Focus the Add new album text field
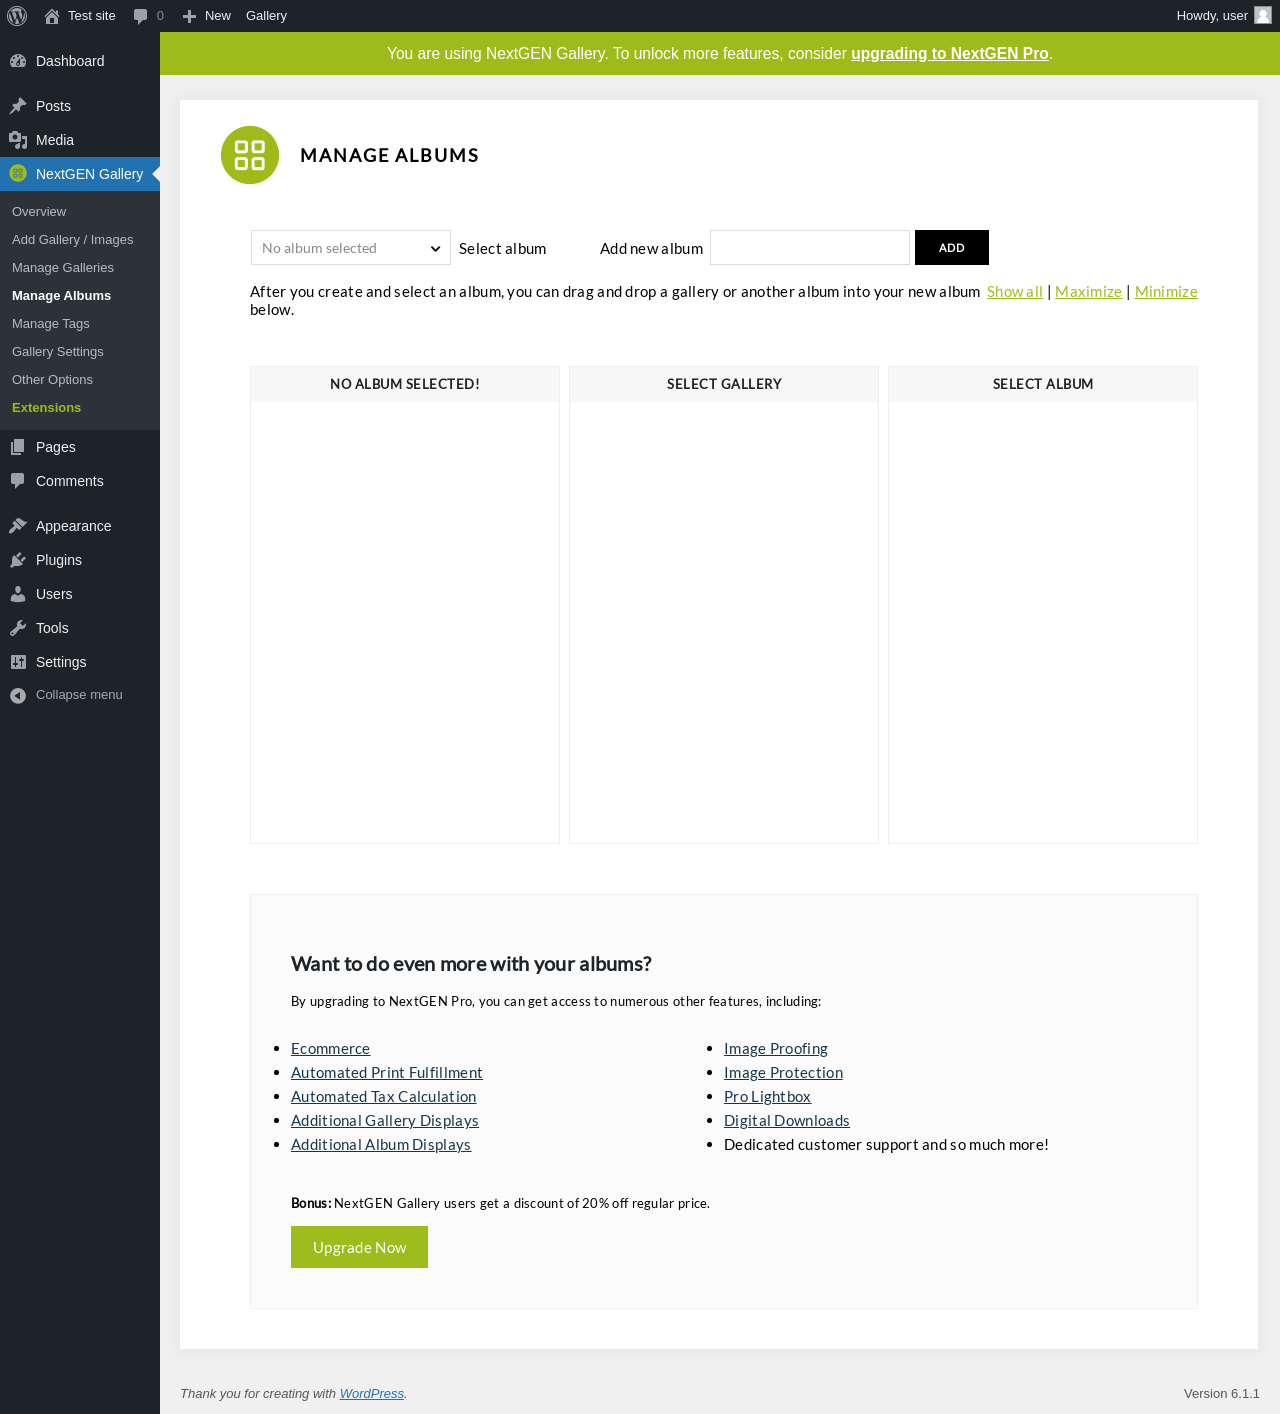Image resolution: width=1280 pixels, height=1414 pixels. (x=810, y=248)
